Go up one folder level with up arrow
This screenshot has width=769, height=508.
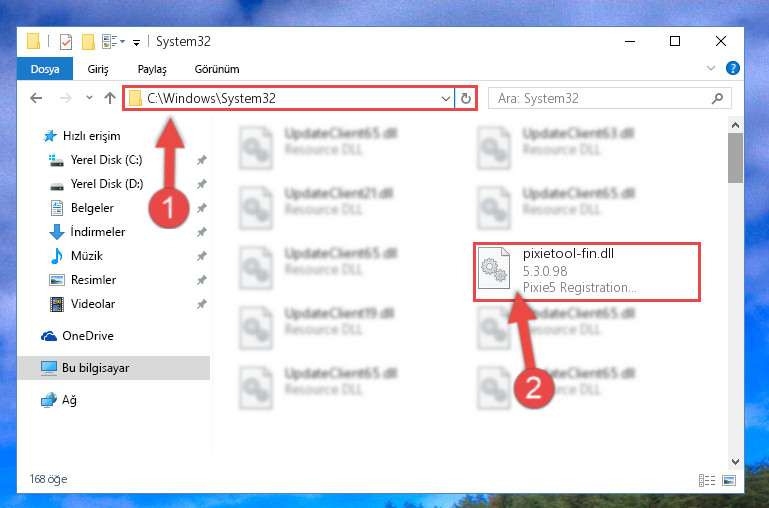(110, 98)
